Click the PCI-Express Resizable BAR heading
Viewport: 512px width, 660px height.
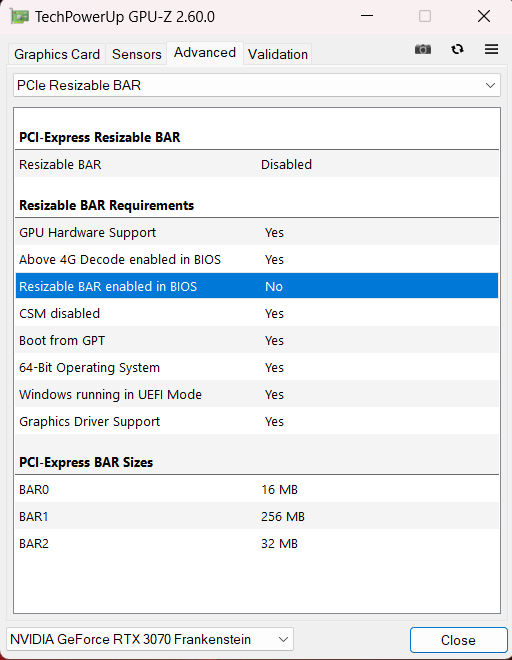(100, 138)
